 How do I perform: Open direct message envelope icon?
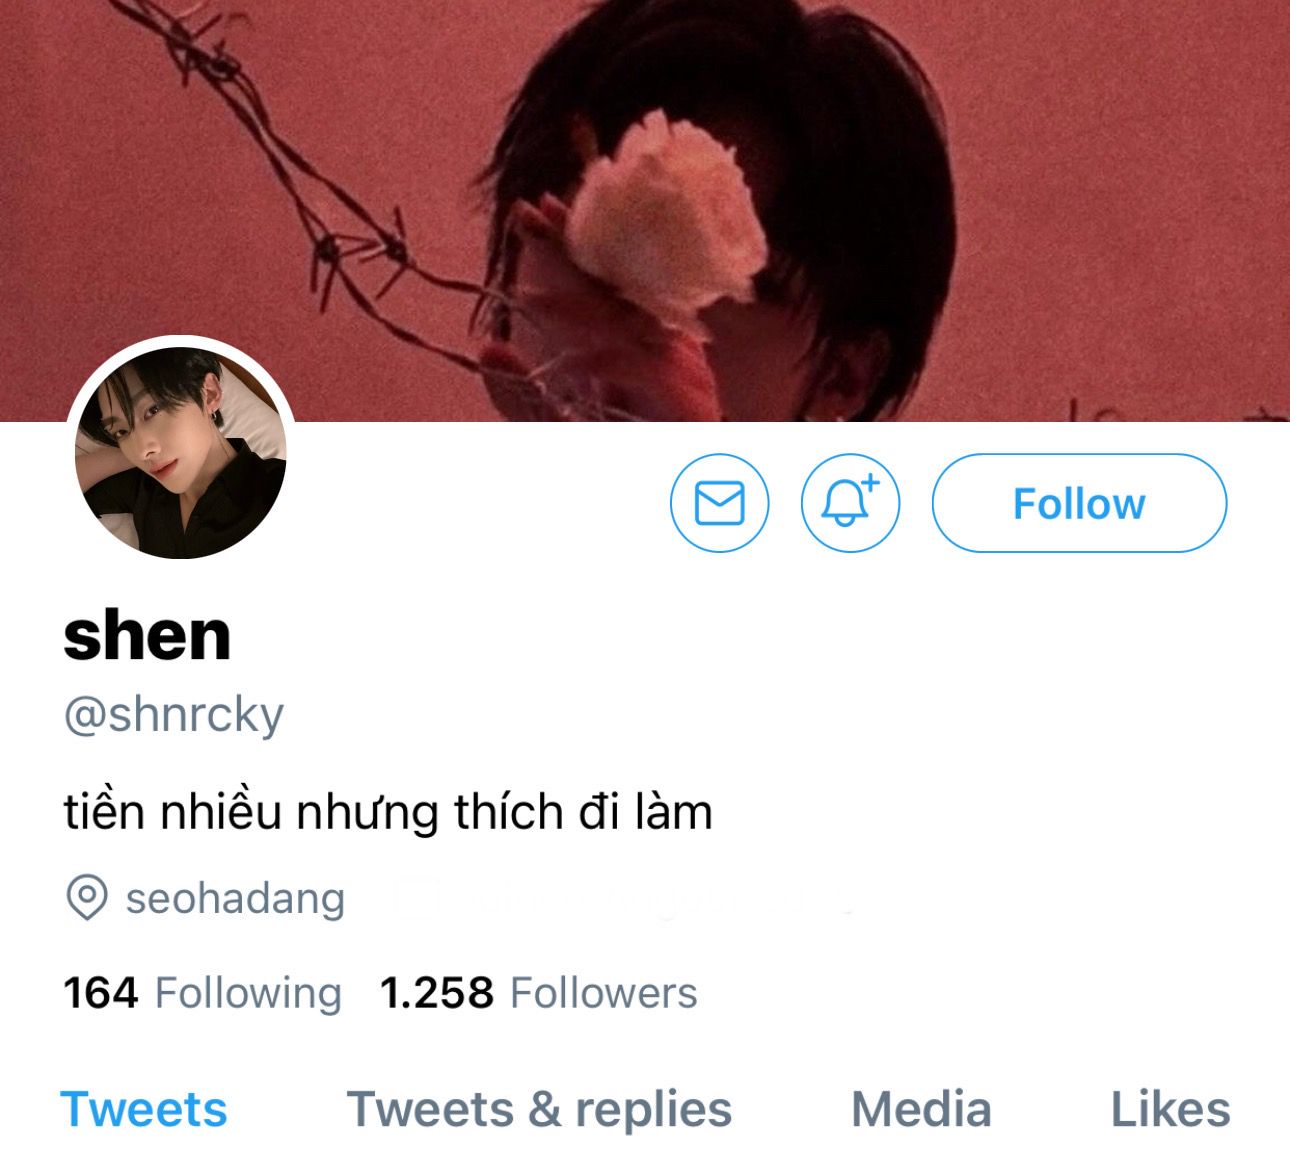tap(719, 503)
